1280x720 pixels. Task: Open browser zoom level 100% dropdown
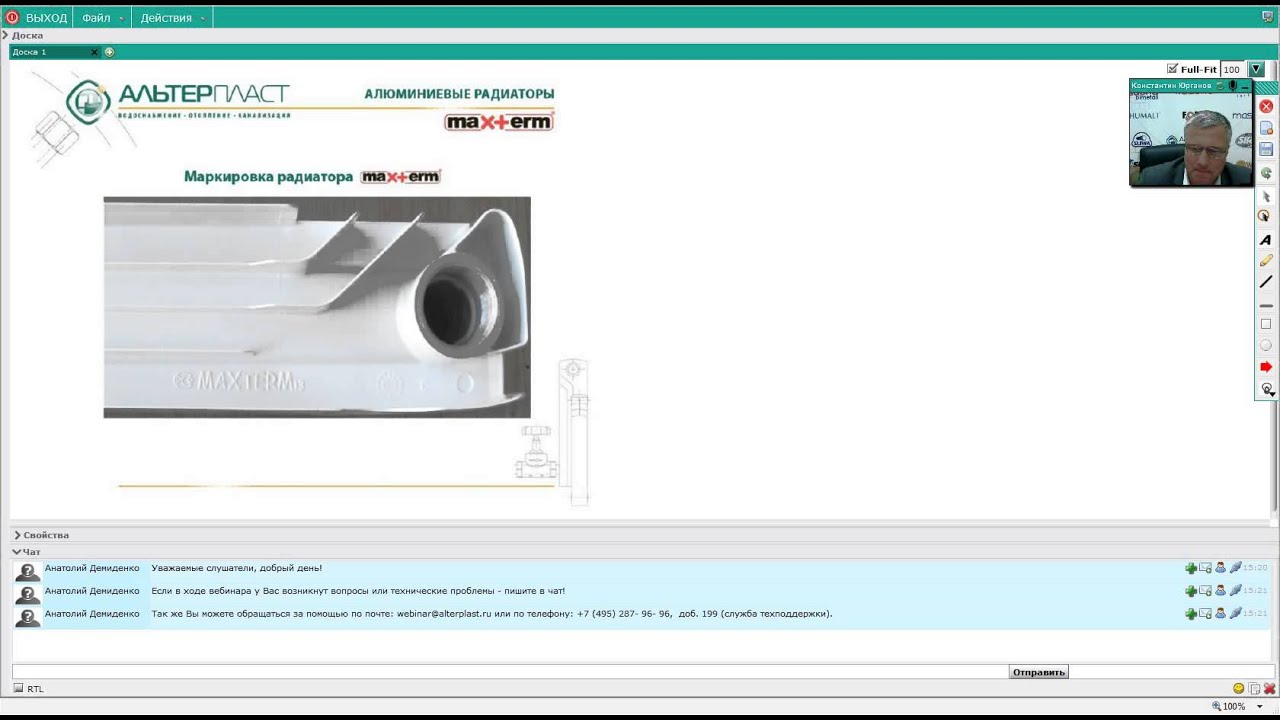(1260, 706)
